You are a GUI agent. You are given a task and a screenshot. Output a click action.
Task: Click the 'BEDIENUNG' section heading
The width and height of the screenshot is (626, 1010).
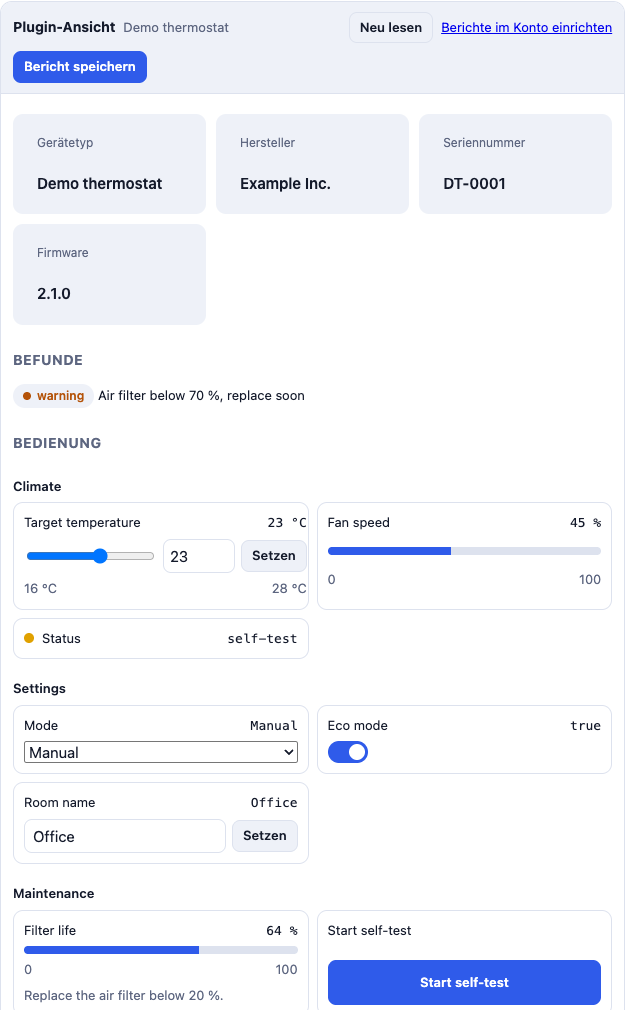click(57, 443)
